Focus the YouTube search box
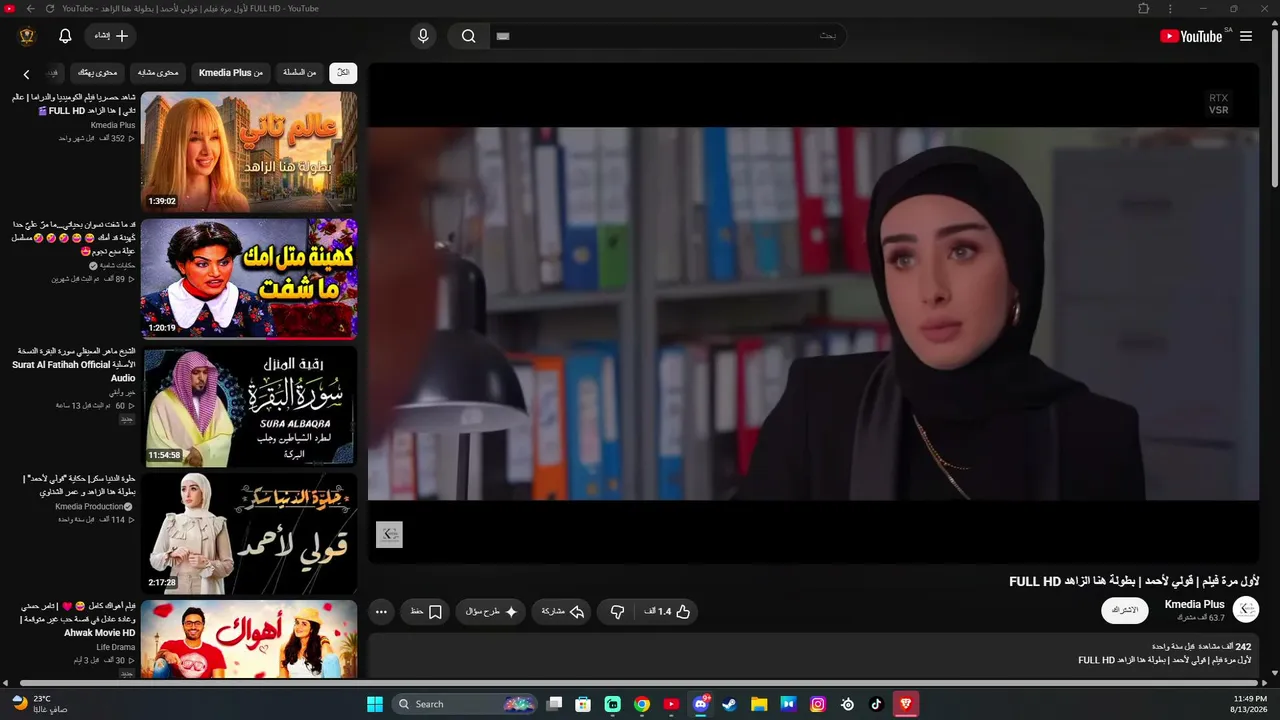 pos(668,36)
